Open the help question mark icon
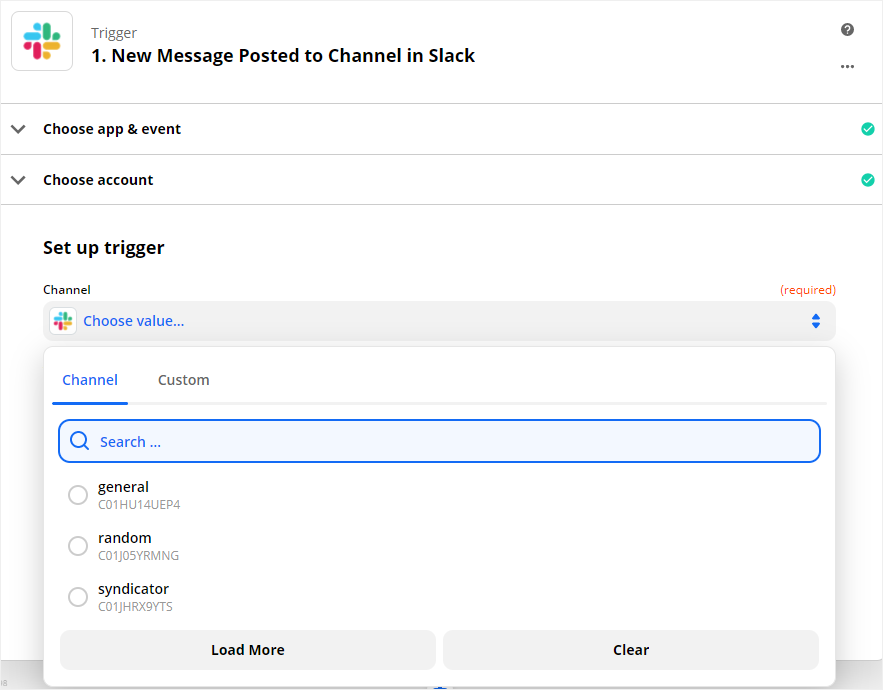The image size is (883, 690). (847, 30)
